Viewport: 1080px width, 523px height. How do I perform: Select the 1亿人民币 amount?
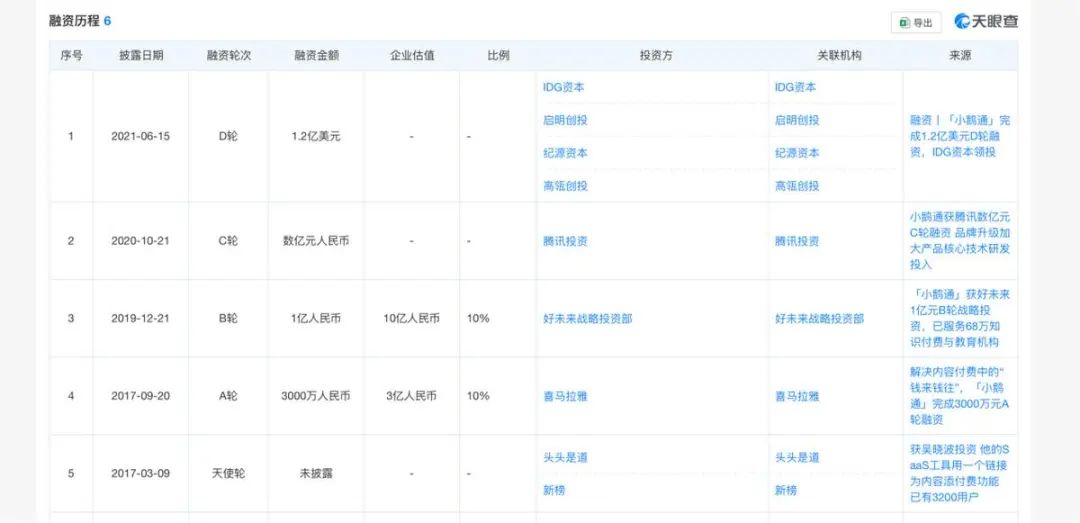pyautogui.click(x=316, y=319)
